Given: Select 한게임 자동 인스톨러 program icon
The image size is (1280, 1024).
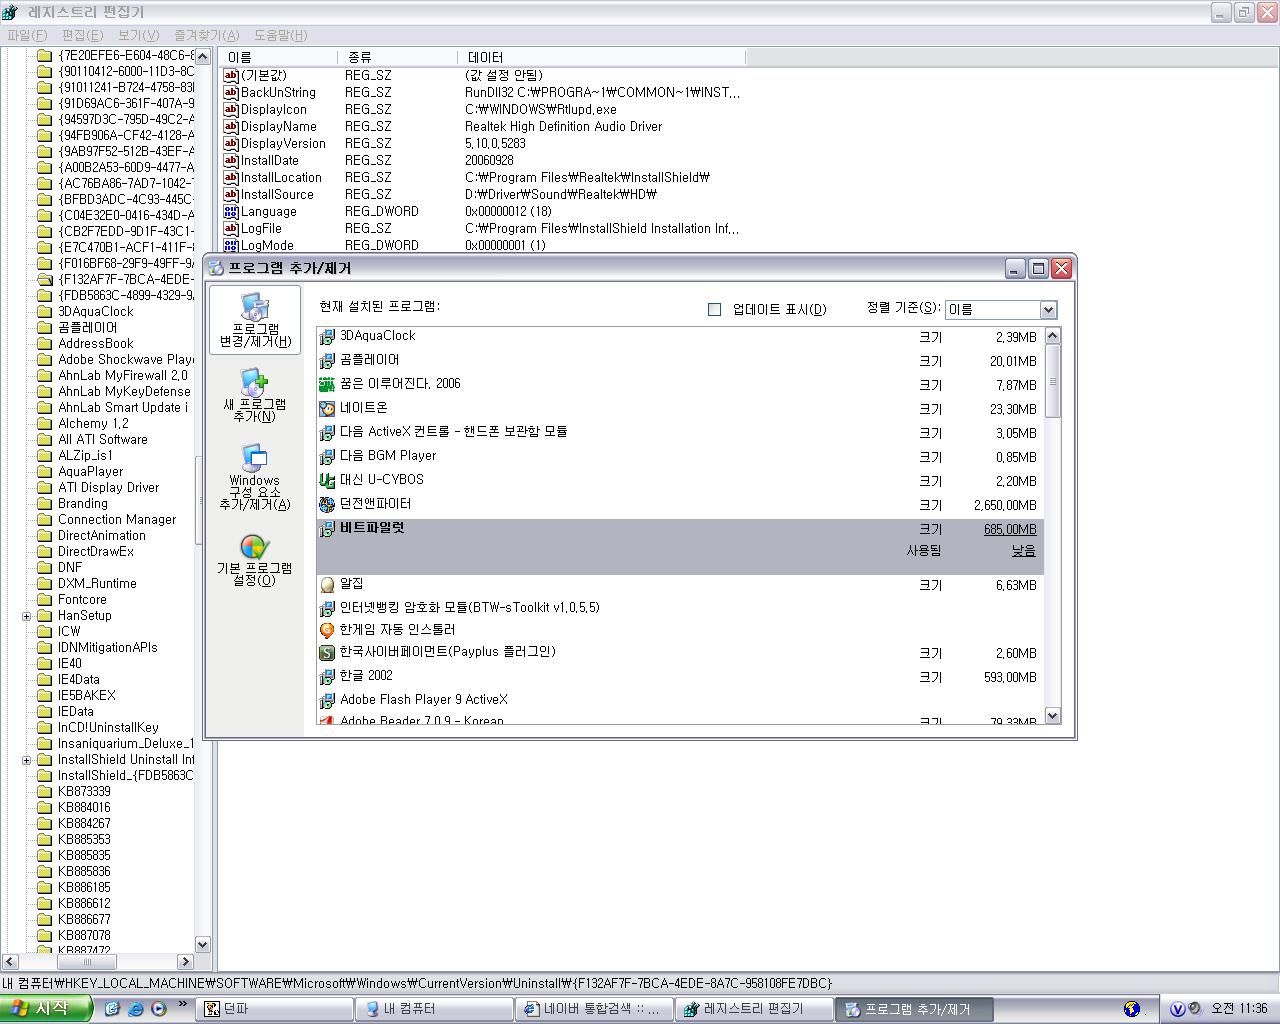Looking at the screenshot, I should click(x=327, y=631).
